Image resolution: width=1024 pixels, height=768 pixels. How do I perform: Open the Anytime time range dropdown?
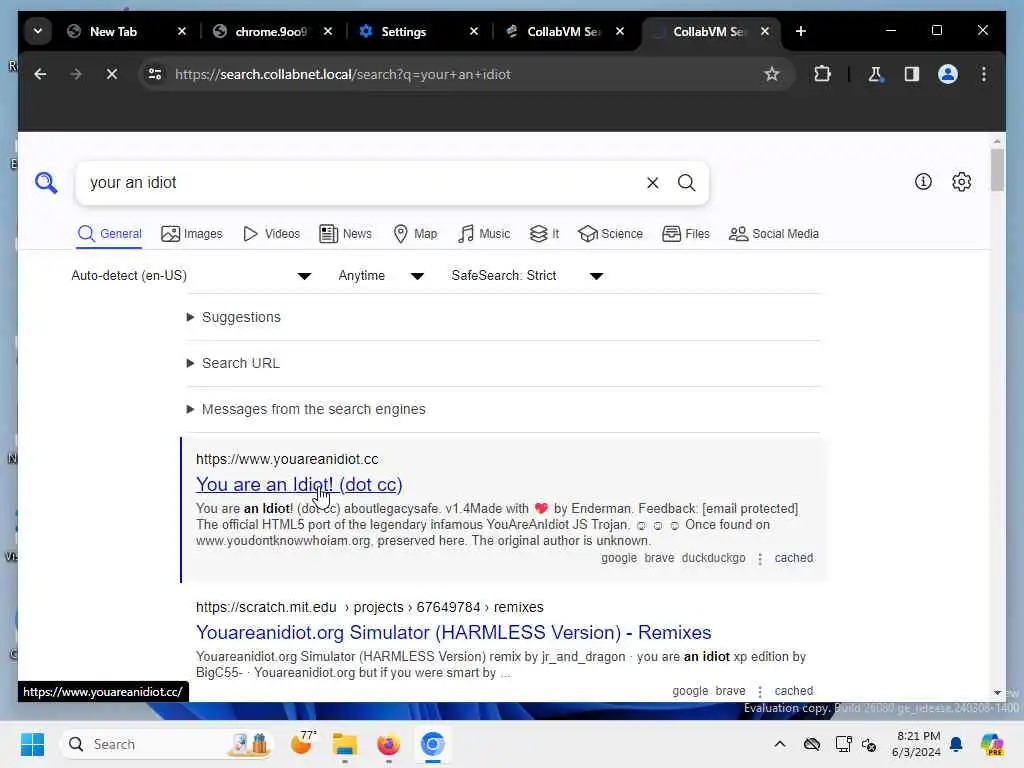coord(381,276)
